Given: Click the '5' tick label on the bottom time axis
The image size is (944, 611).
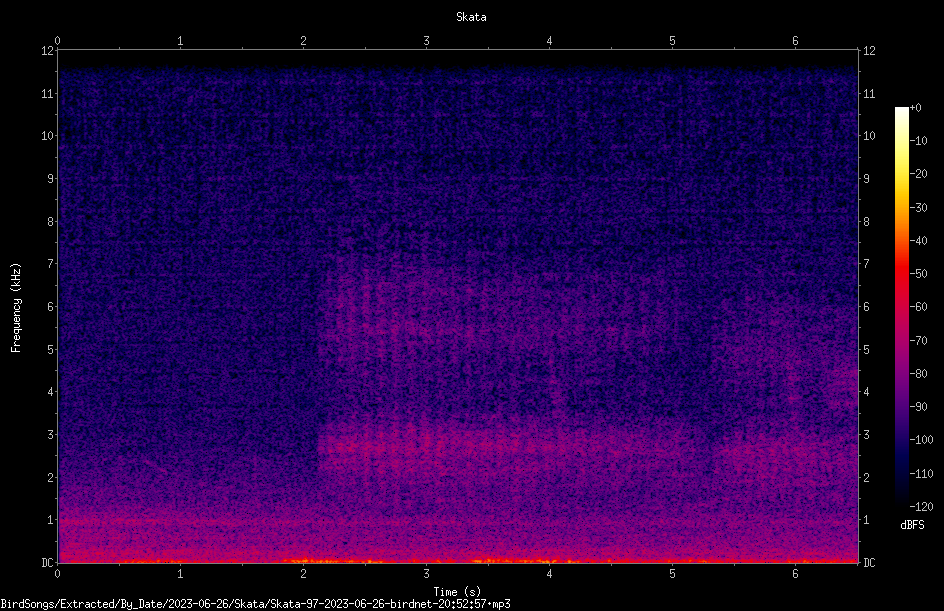Looking at the screenshot, I should [672, 574].
